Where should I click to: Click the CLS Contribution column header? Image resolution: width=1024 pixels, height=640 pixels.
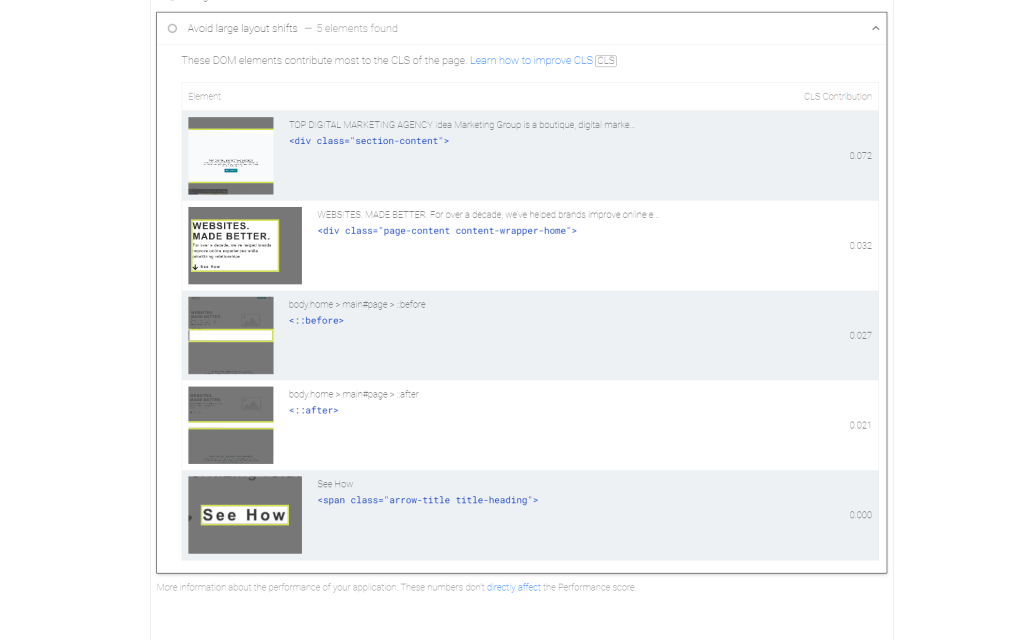(x=838, y=96)
